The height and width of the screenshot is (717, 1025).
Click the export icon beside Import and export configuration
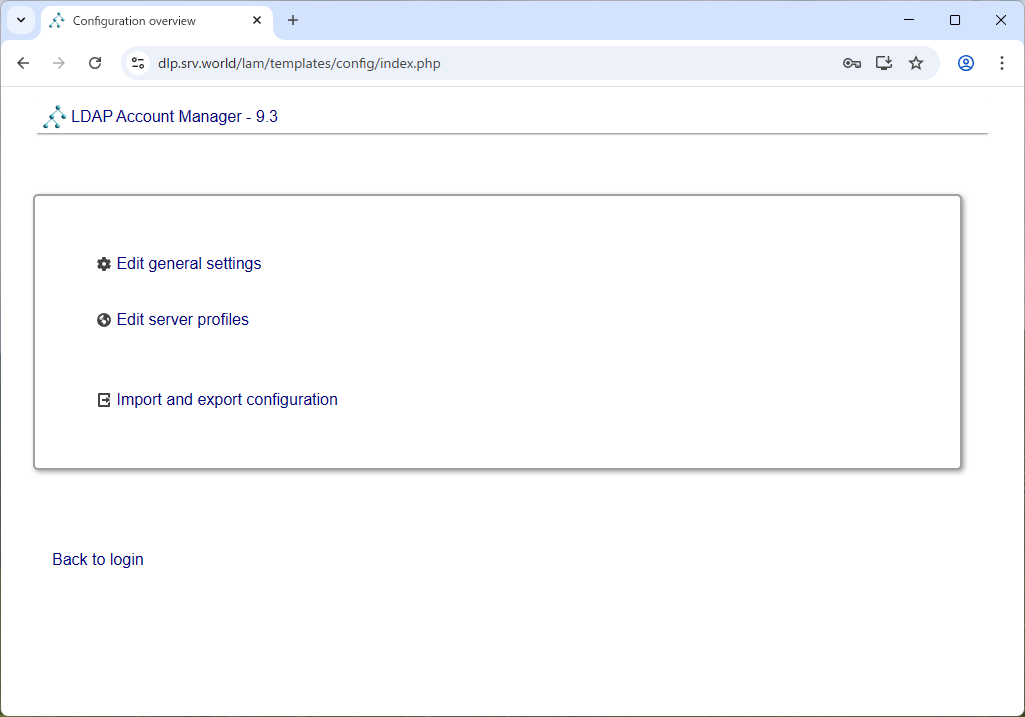pyautogui.click(x=104, y=399)
